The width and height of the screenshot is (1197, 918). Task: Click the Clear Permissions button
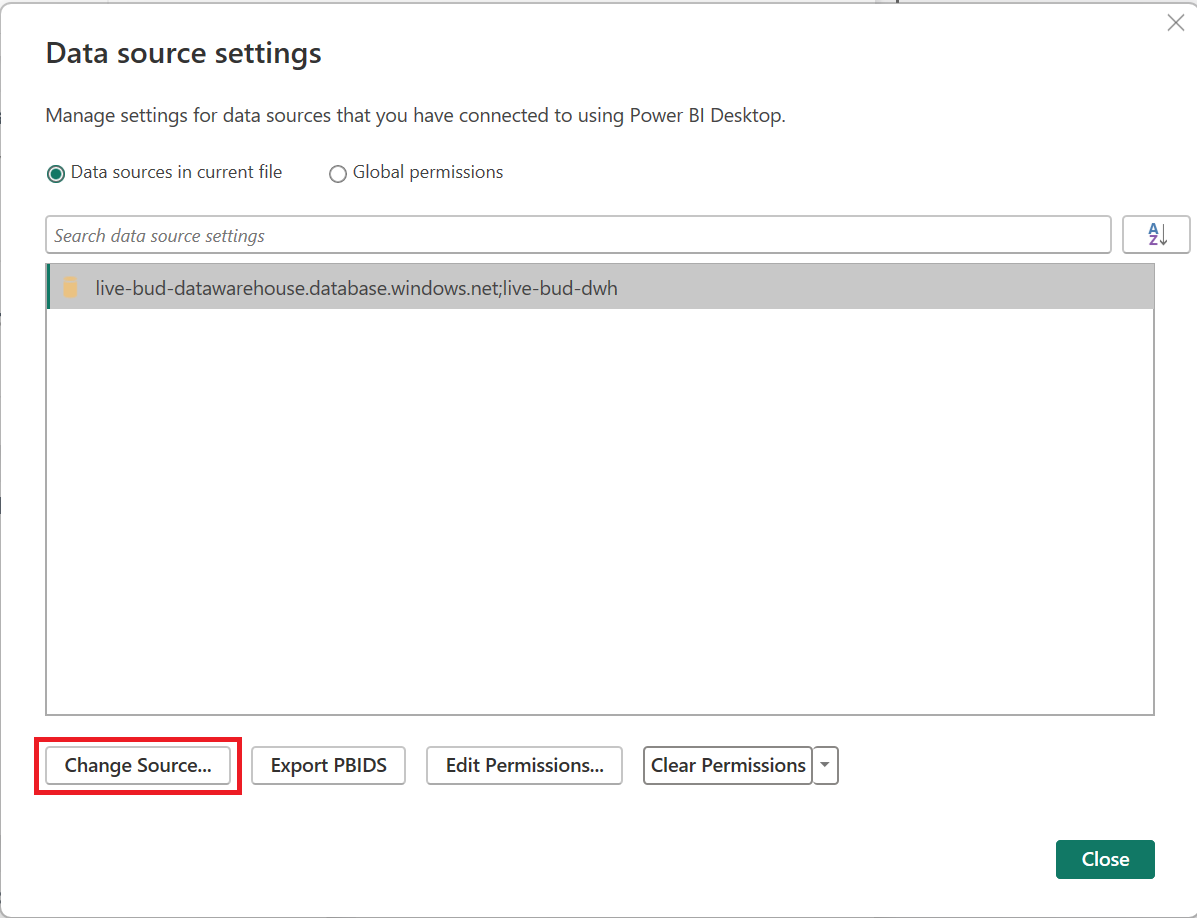click(728, 765)
